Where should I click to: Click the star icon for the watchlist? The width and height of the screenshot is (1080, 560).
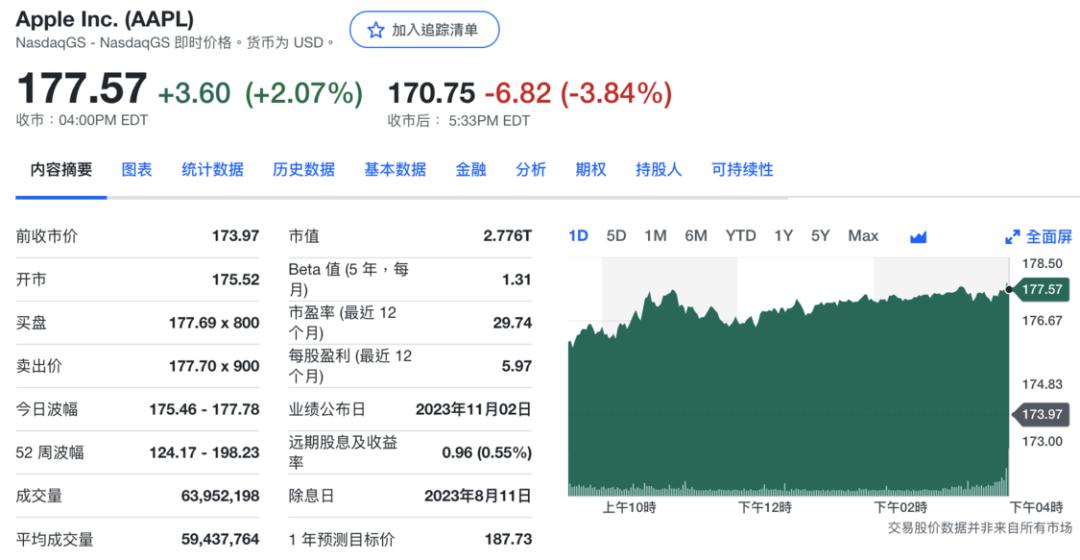376,30
